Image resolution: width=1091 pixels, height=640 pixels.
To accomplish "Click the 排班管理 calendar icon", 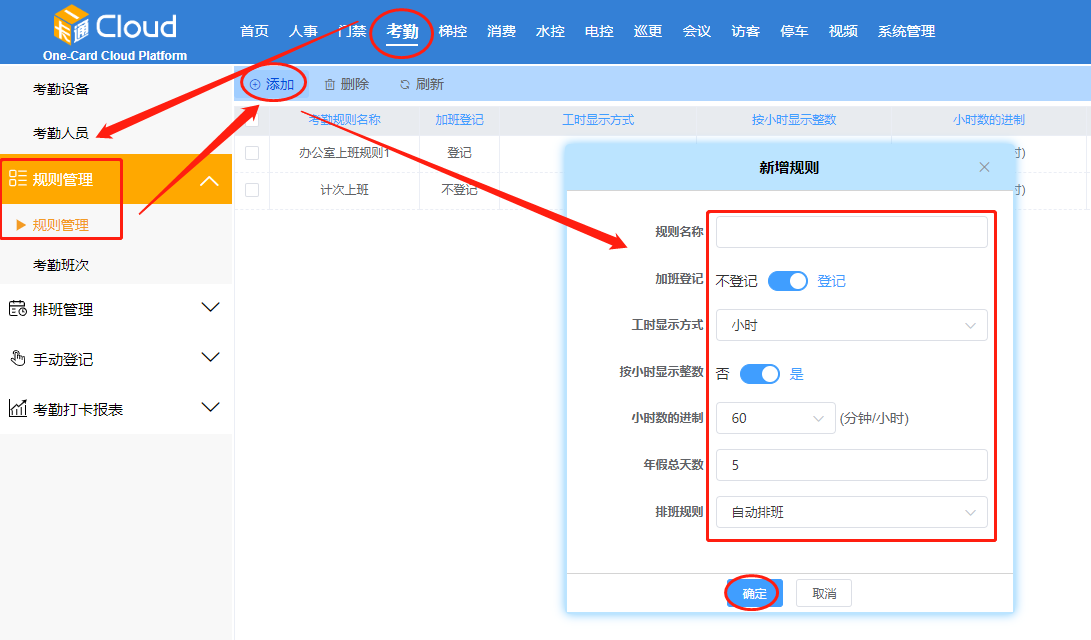I will coord(17,309).
